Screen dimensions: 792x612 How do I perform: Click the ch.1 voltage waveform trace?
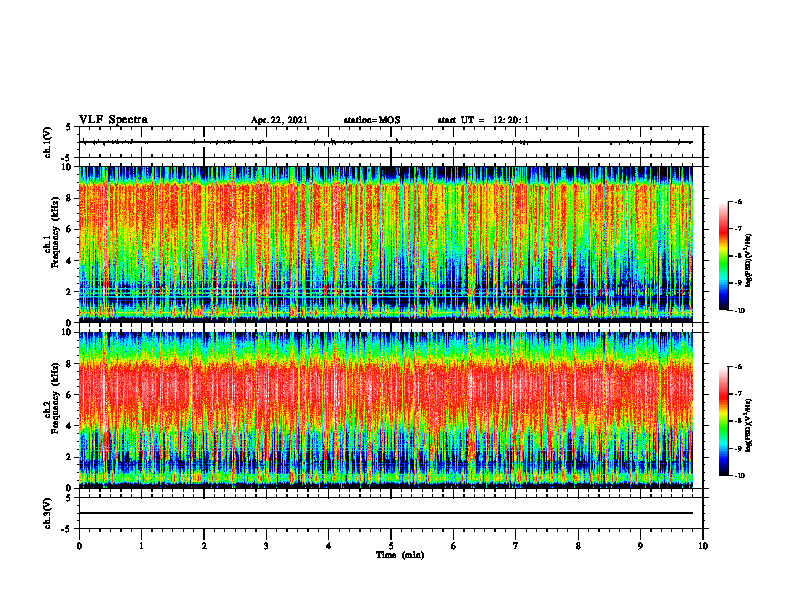pos(386,142)
